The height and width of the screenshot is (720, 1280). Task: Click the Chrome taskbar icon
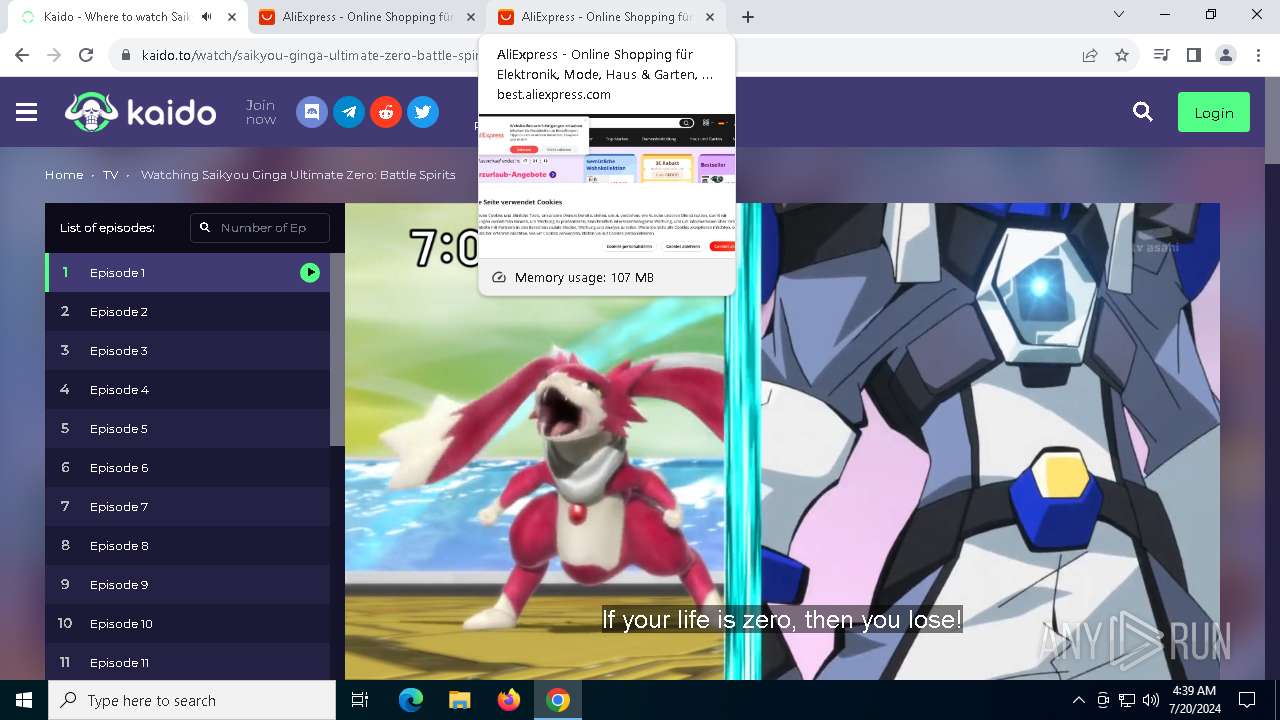click(558, 700)
